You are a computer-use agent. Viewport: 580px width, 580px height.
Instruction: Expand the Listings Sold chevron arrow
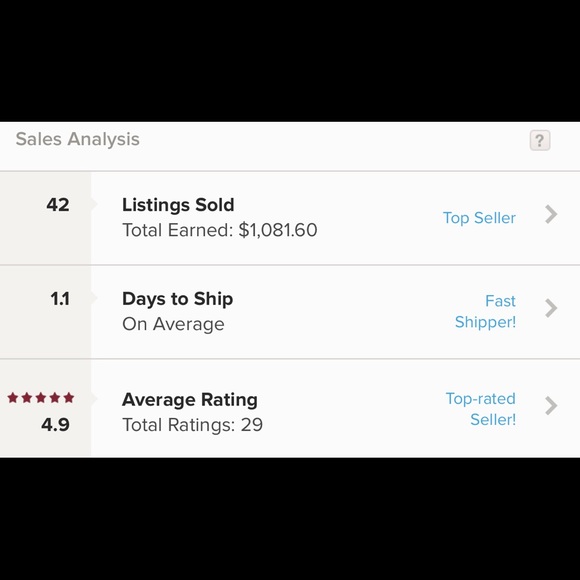pos(551,214)
